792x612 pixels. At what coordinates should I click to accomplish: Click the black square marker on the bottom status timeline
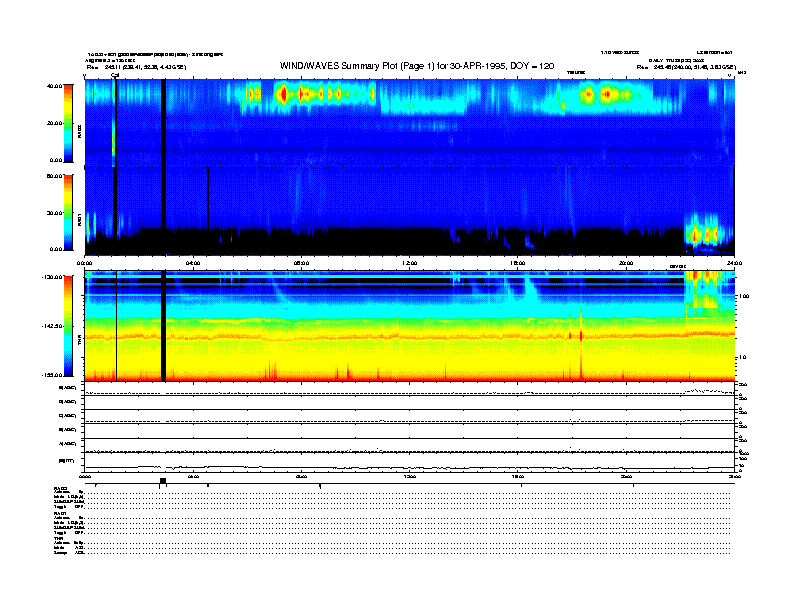point(163,480)
